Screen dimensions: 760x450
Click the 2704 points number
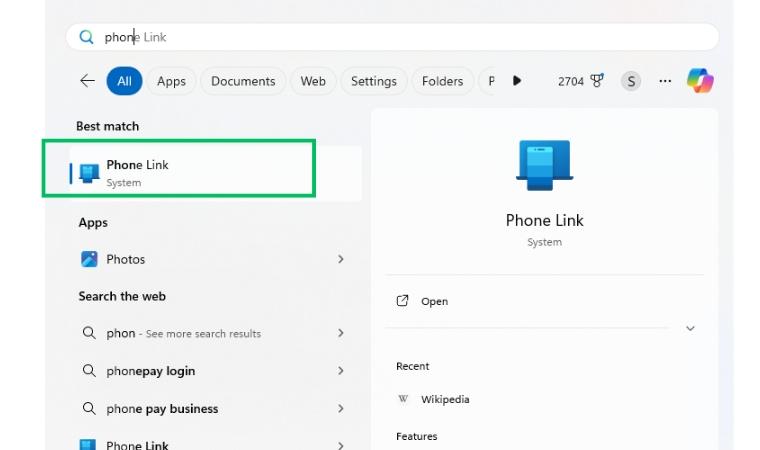570,81
